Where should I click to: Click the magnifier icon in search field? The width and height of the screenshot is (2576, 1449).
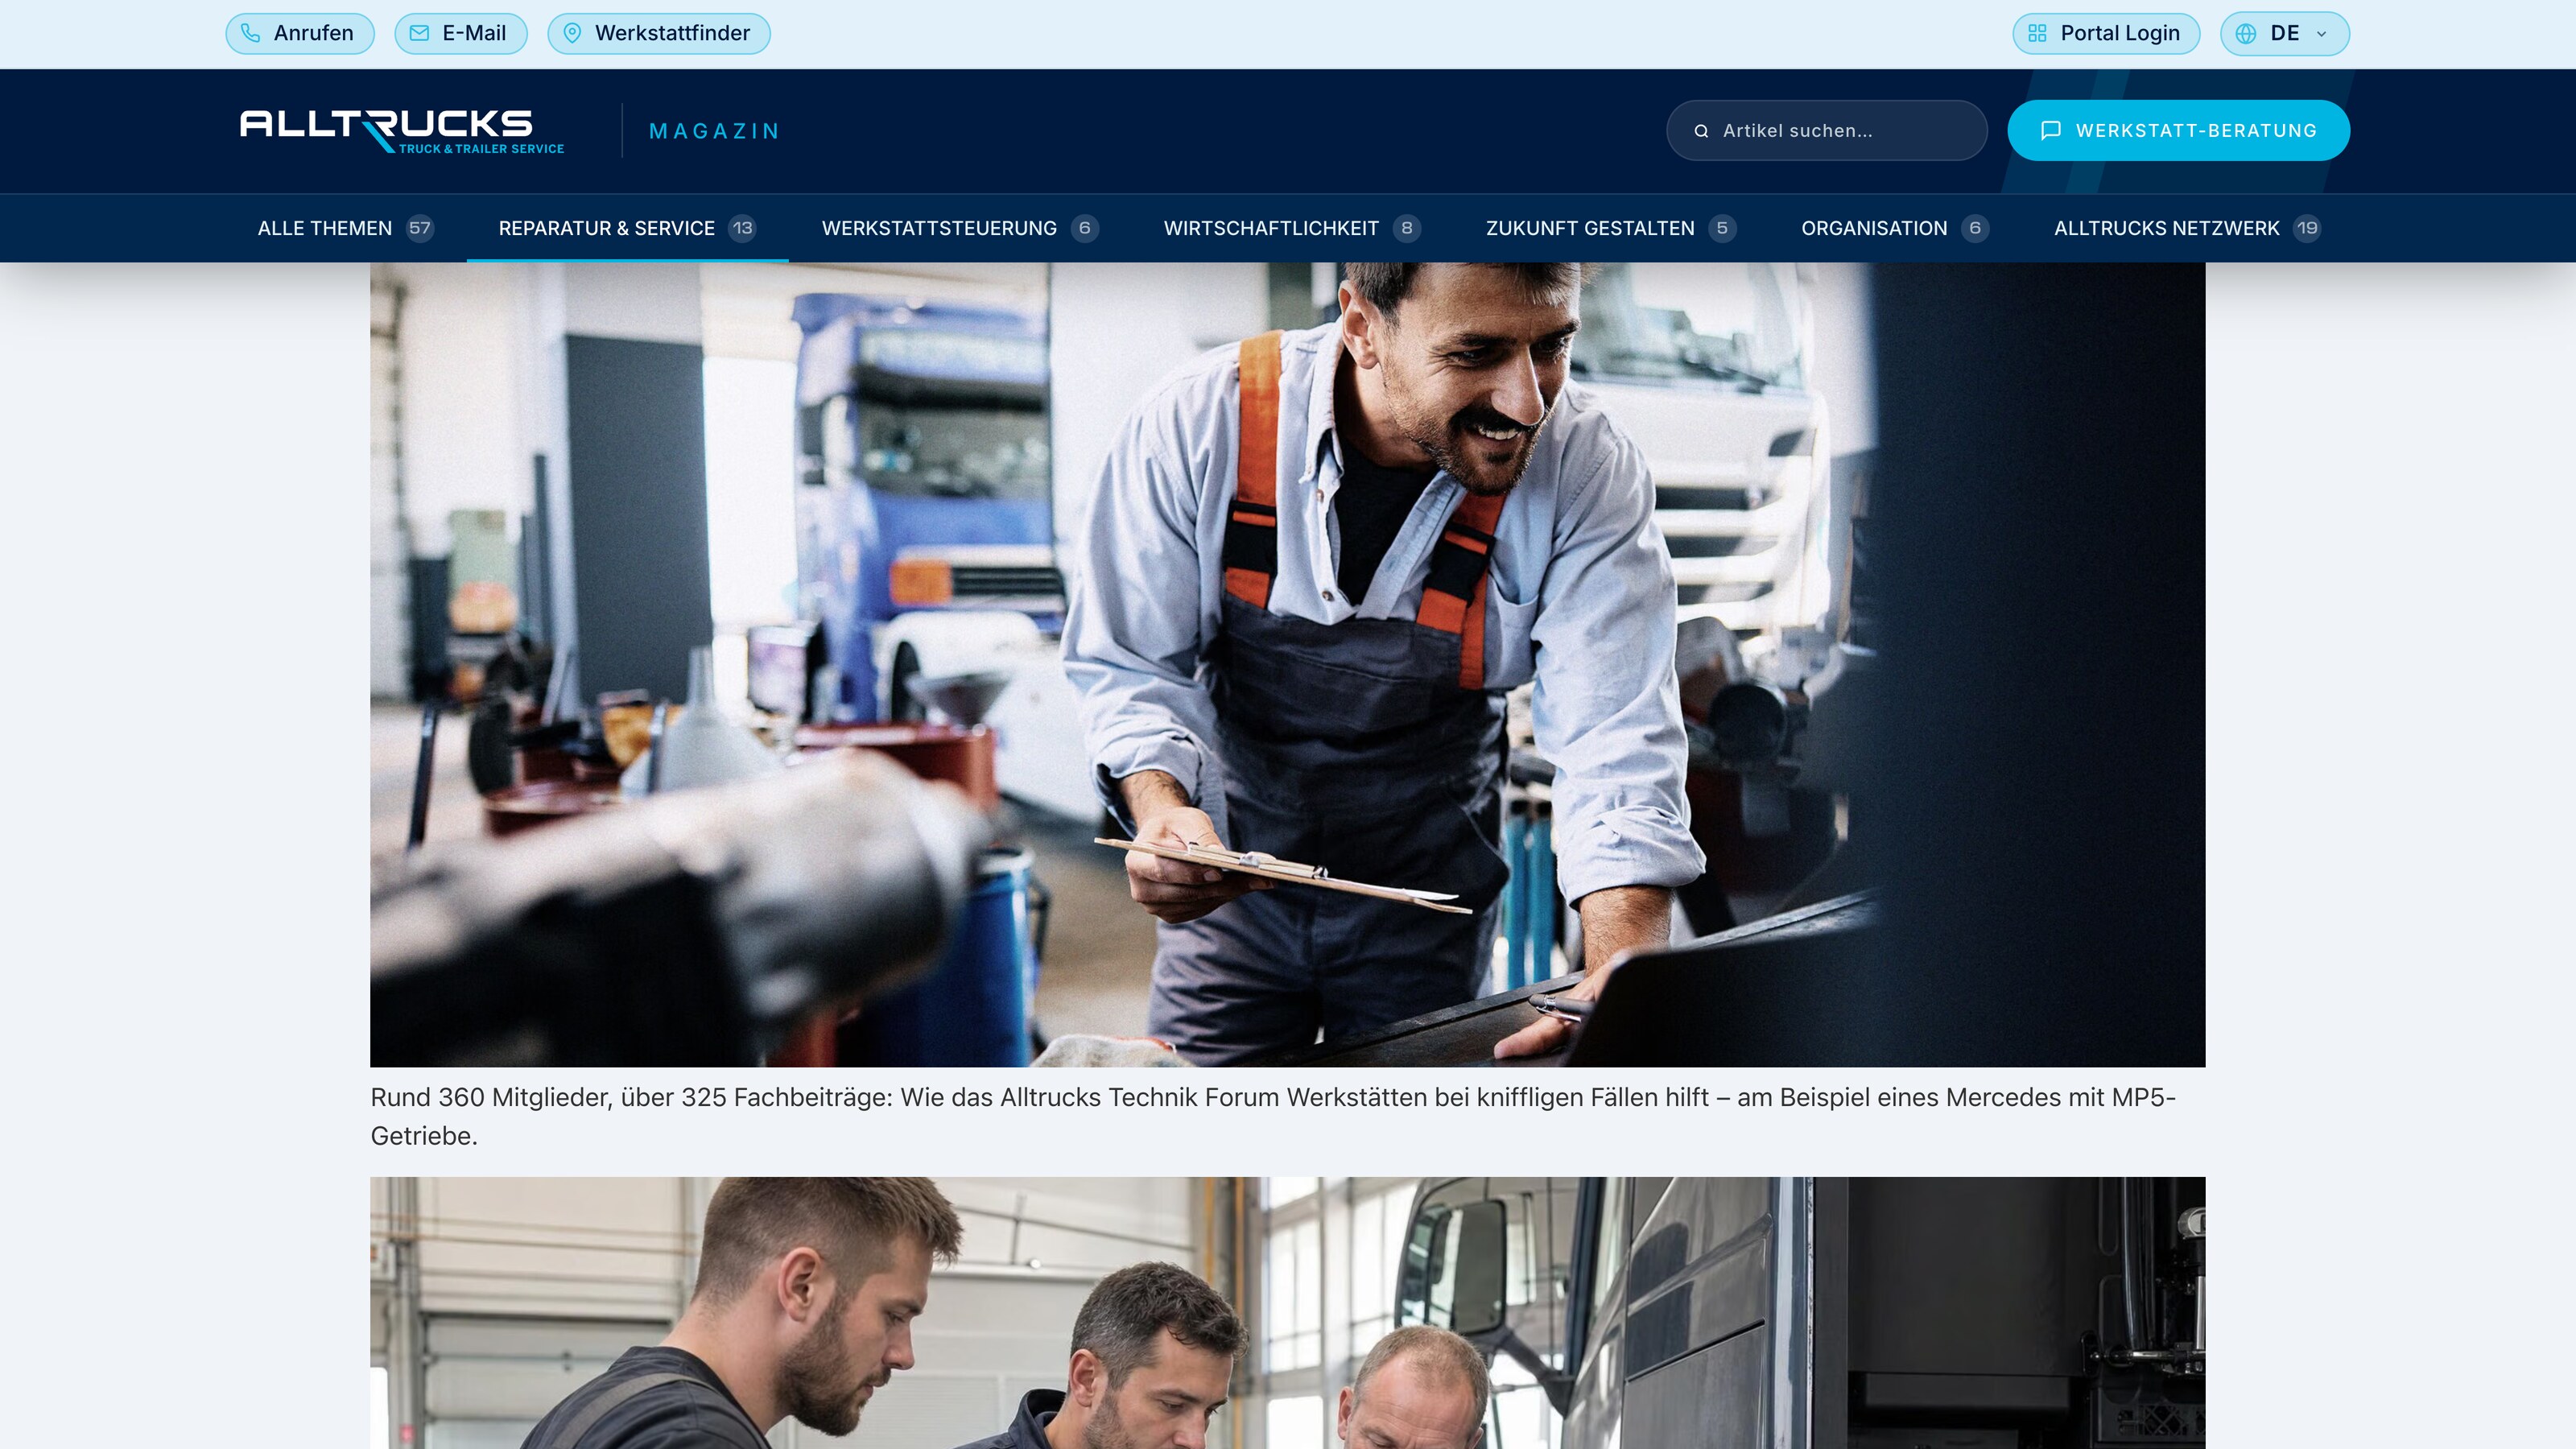1701,131
